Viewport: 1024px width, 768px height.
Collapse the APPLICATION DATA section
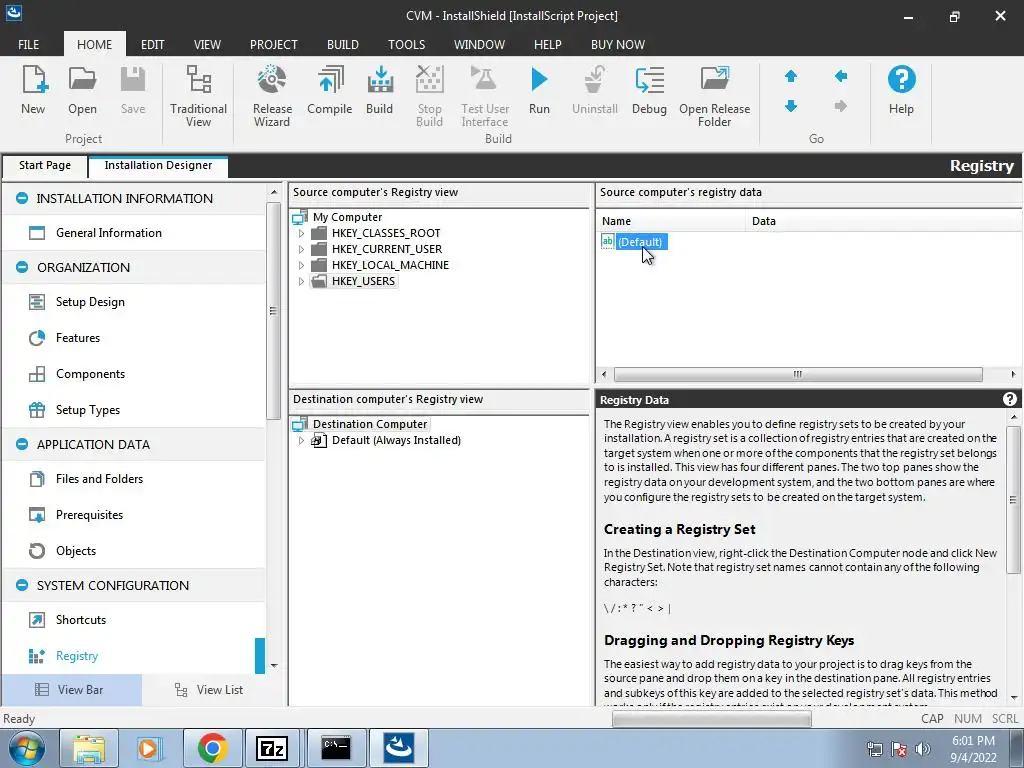(x=22, y=444)
